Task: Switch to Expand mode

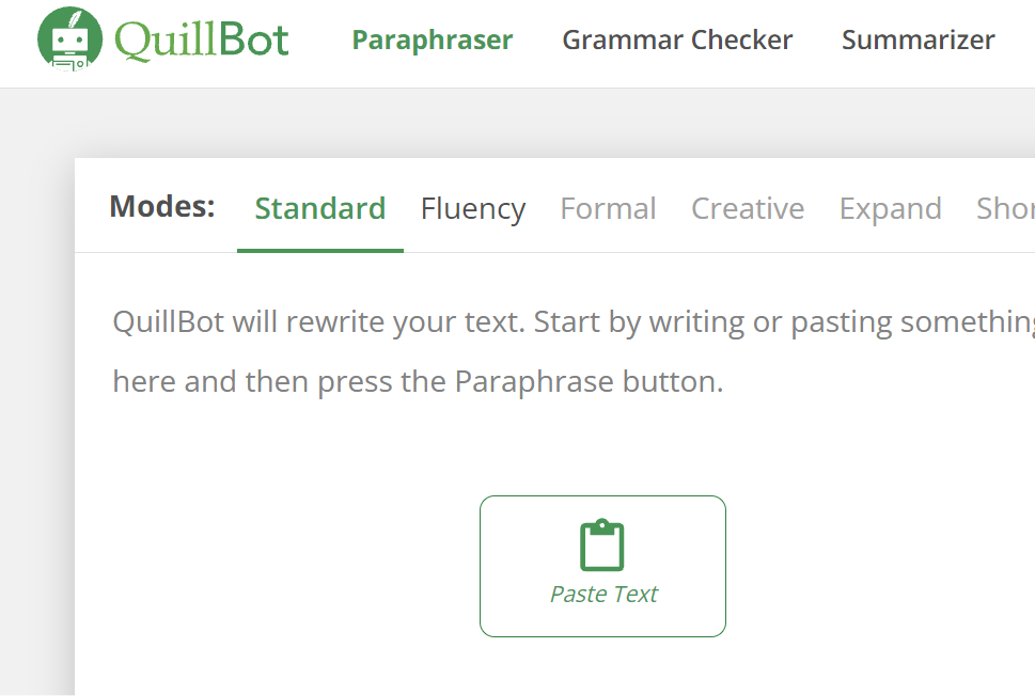Action: tap(890, 209)
